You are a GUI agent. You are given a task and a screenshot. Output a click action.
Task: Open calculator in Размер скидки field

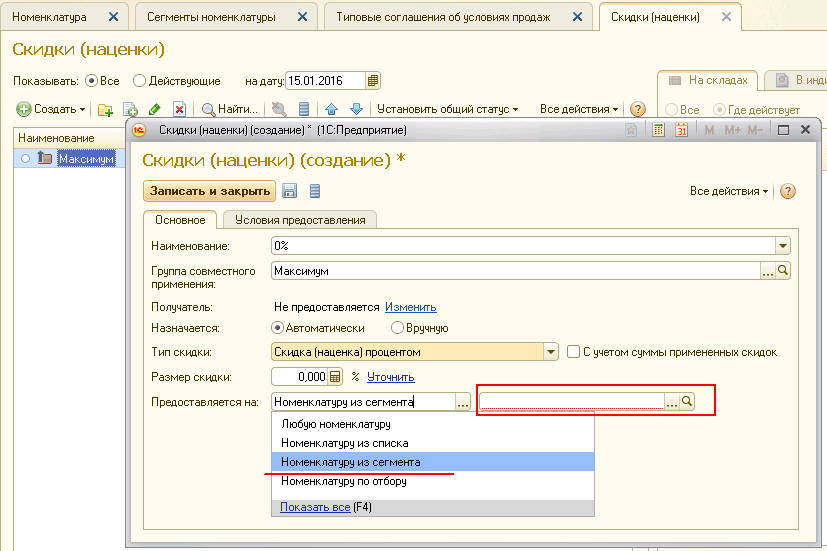pyautogui.click(x=335, y=377)
